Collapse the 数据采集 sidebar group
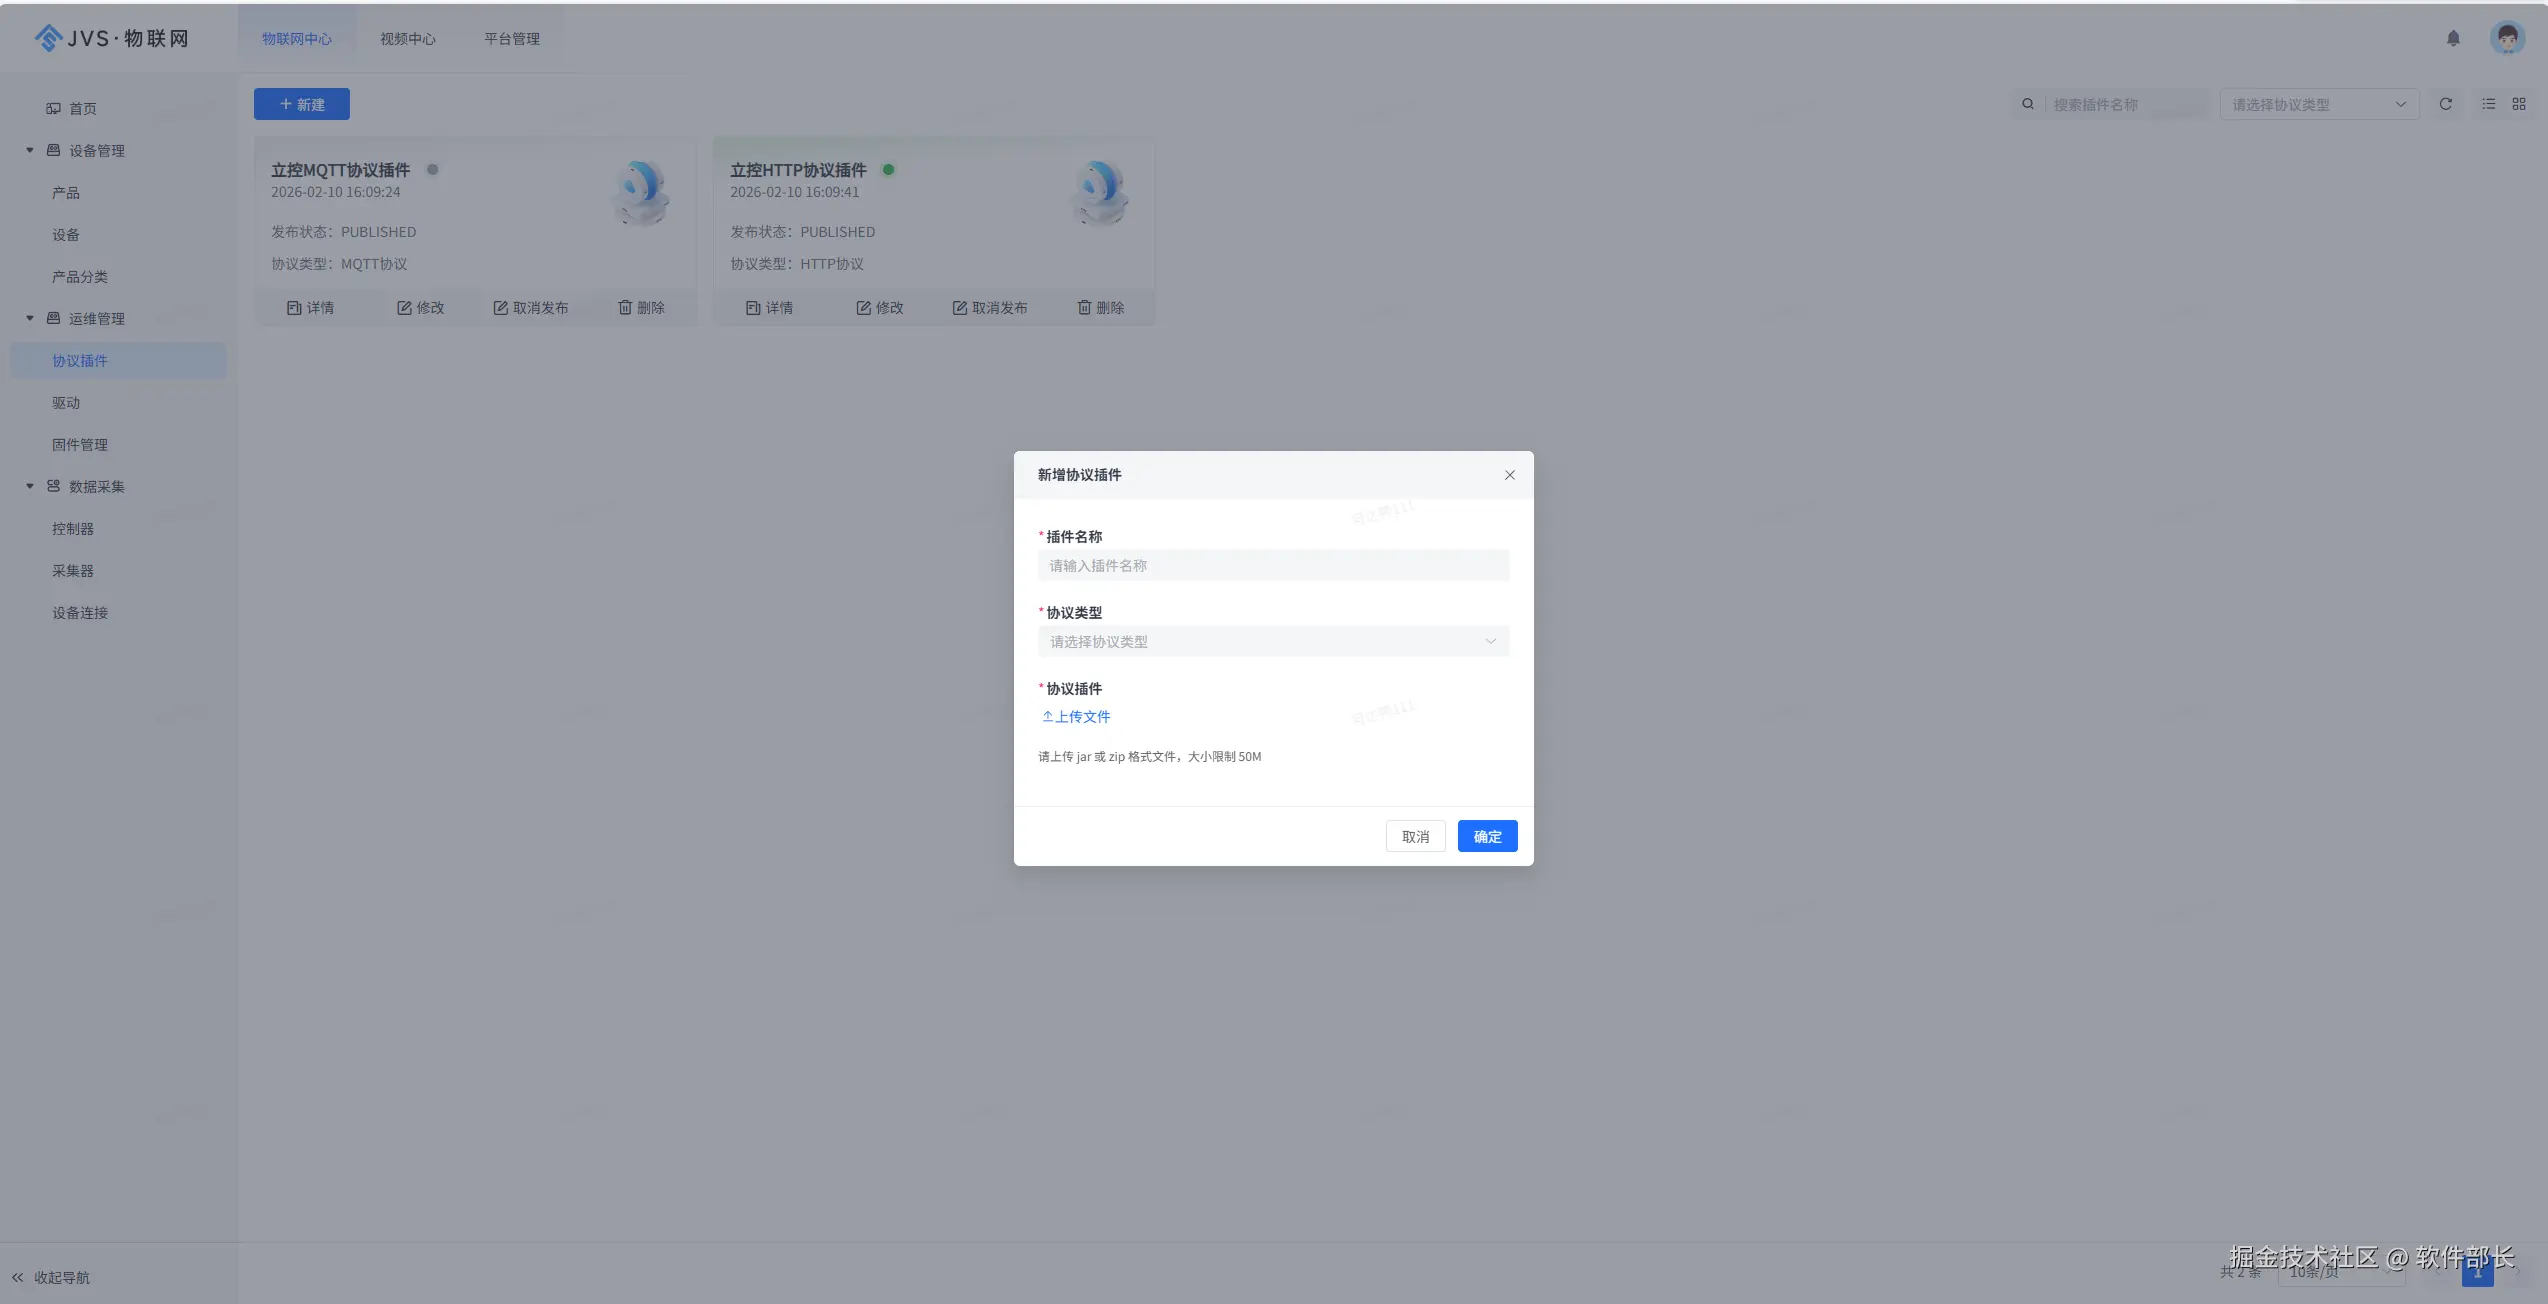 (x=30, y=487)
